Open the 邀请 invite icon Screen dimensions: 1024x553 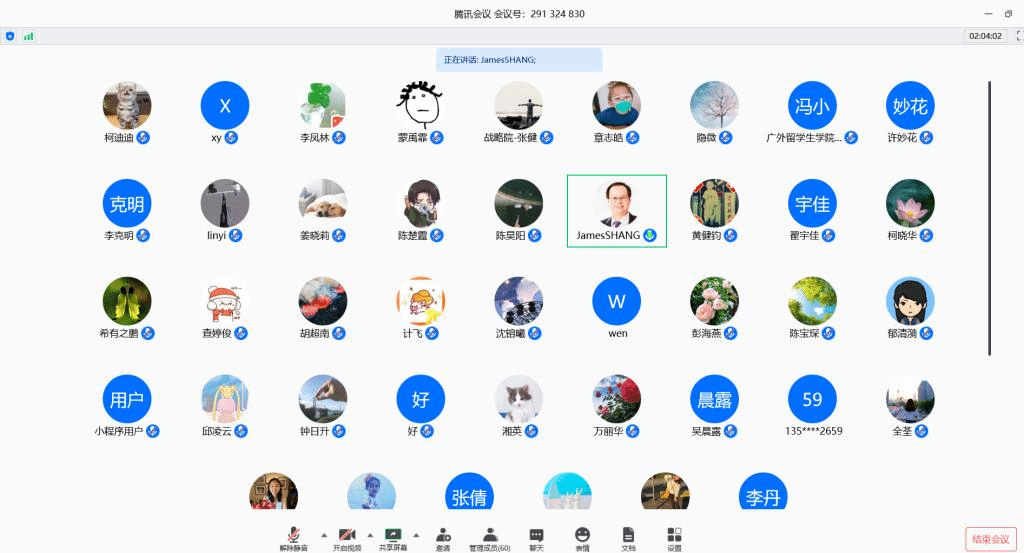click(442, 536)
